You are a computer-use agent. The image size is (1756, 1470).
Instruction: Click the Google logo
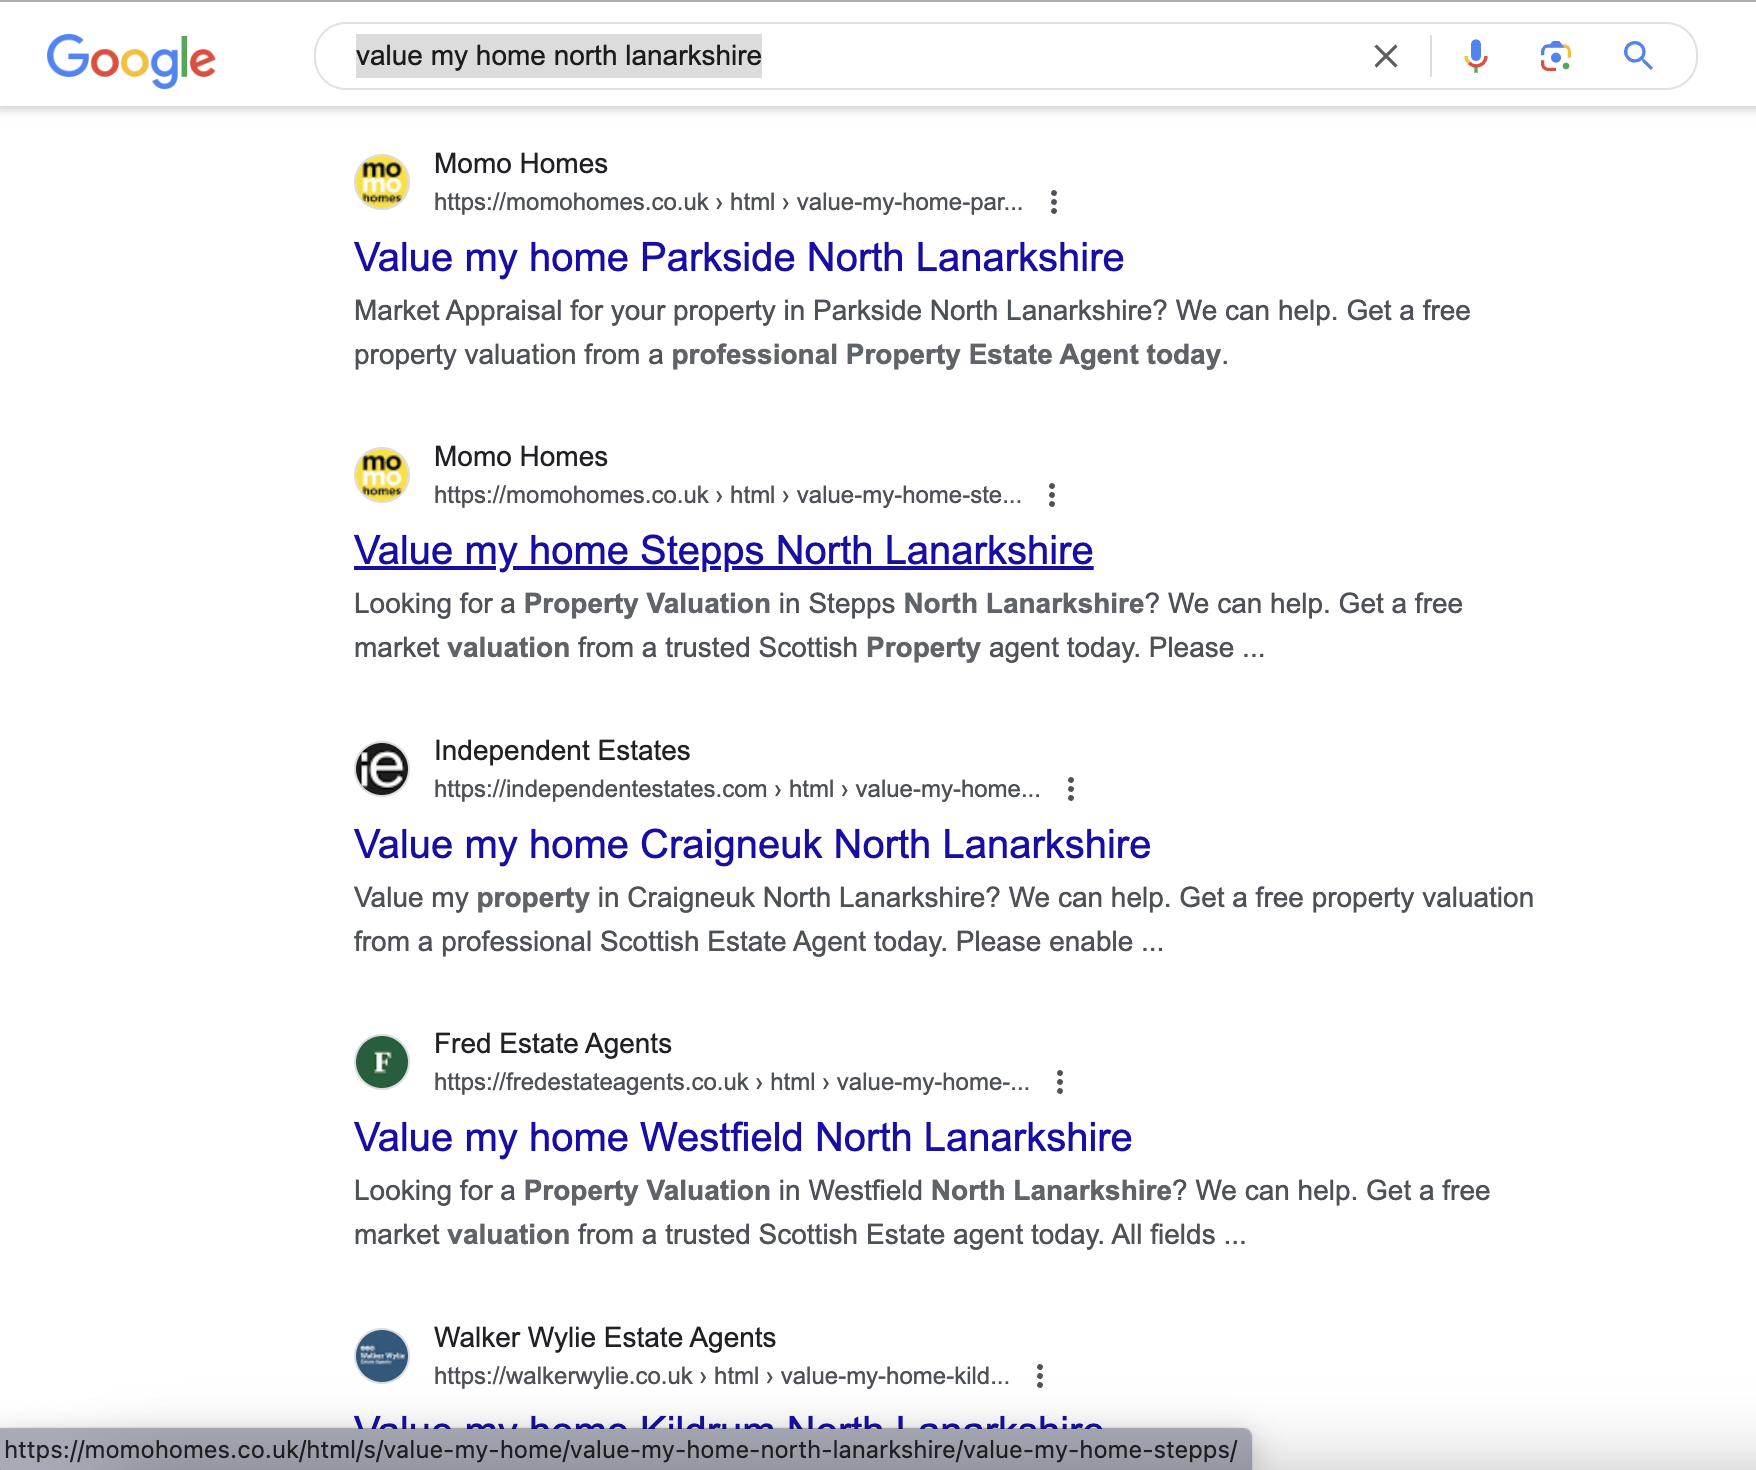point(131,58)
